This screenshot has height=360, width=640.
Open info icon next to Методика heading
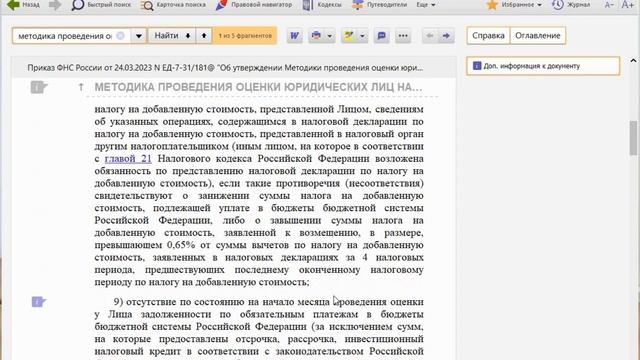(x=38, y=87)
